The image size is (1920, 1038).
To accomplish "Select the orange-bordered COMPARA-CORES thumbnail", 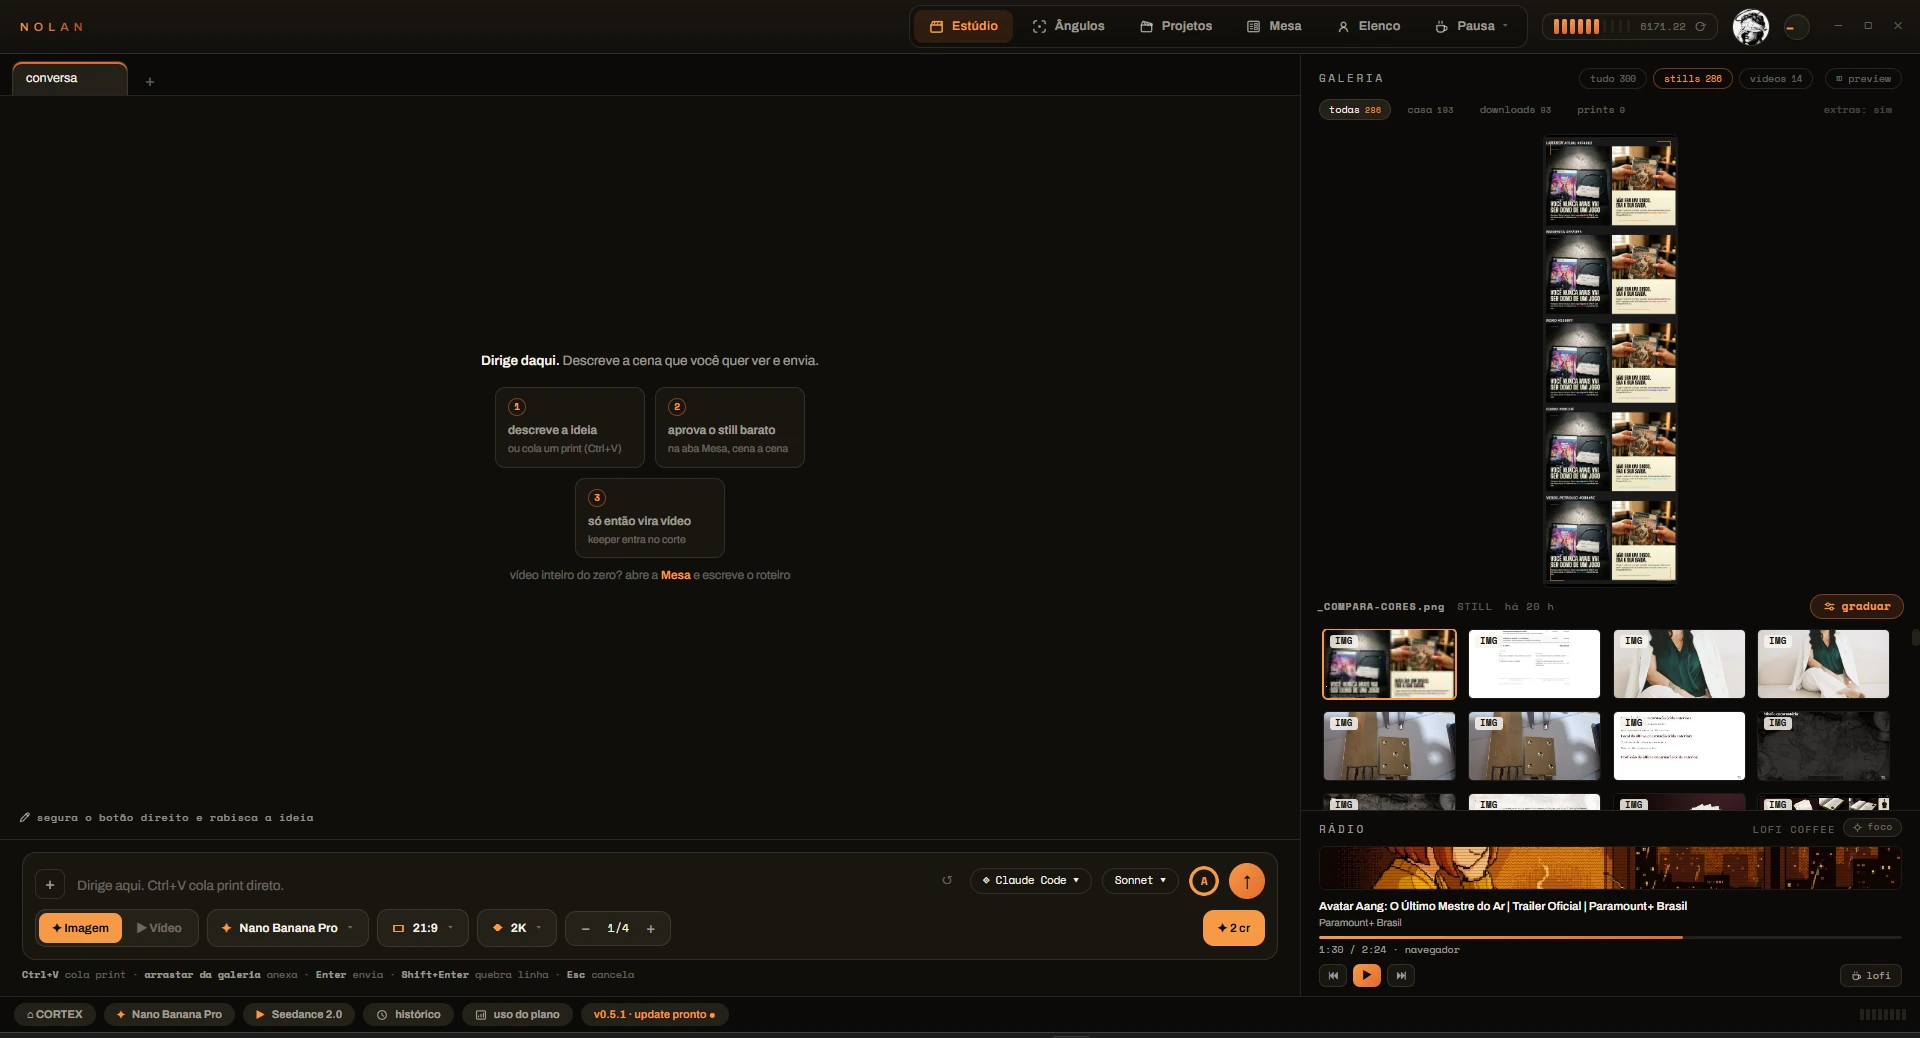I will [x=1389, y=664].
